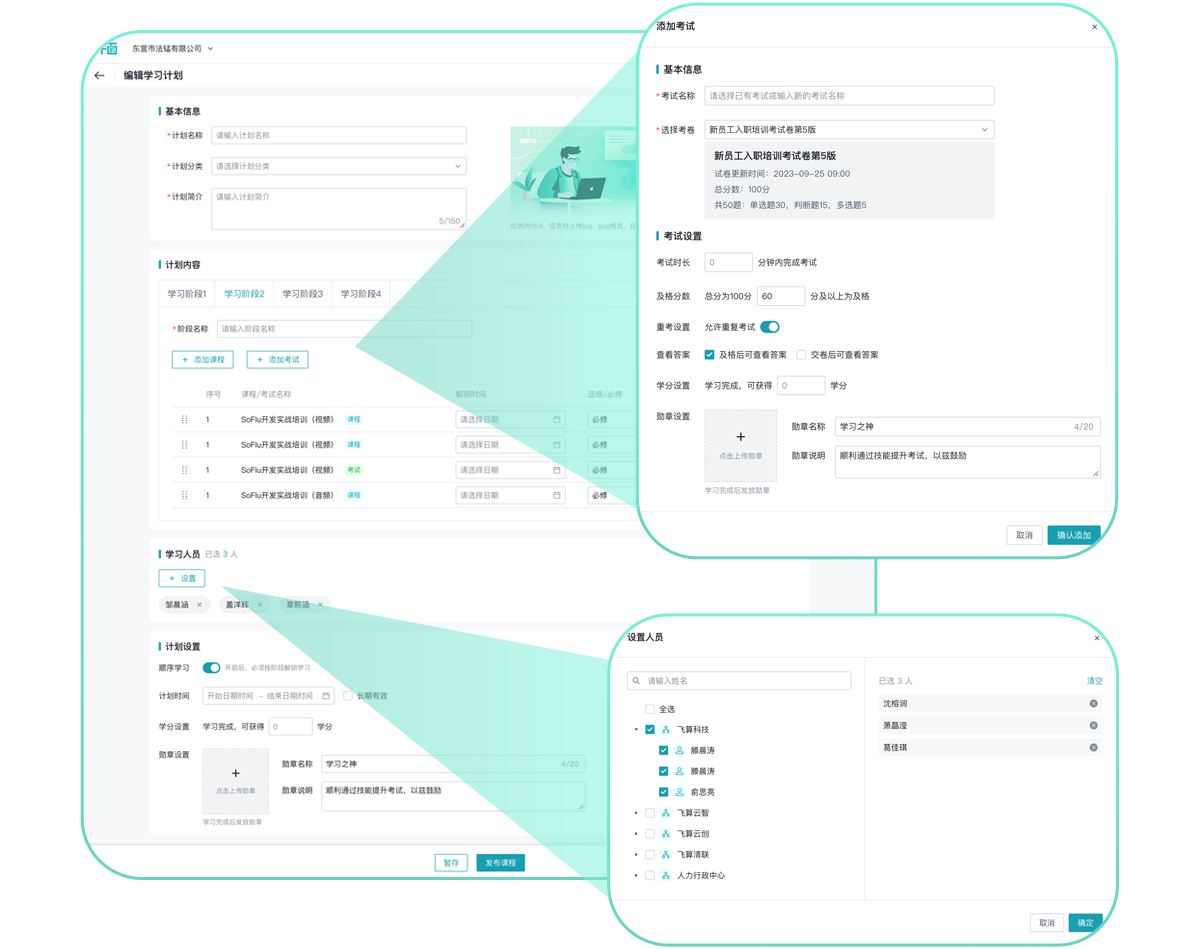Switch to the 学习阶段1 tab
Image resolution: width=1200 pixels, height=949 pixels.
click(x=187, y=294)
